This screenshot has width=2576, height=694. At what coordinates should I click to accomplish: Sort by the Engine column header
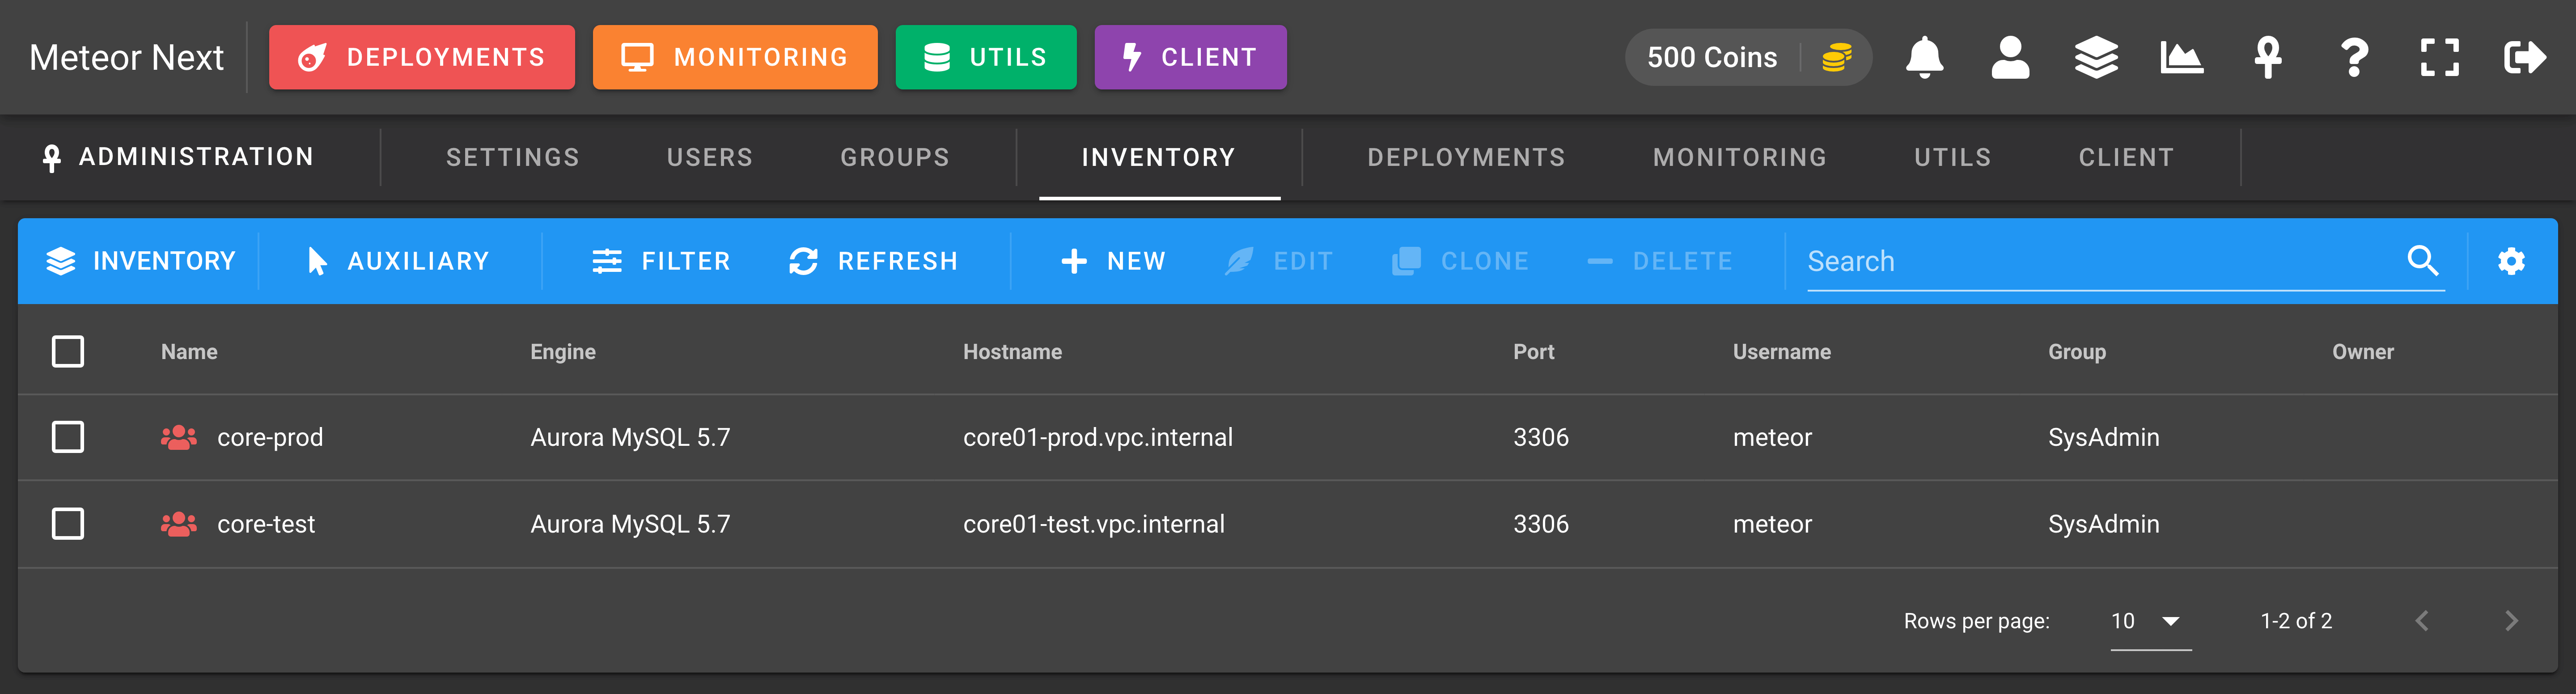(x=563, y=352)
